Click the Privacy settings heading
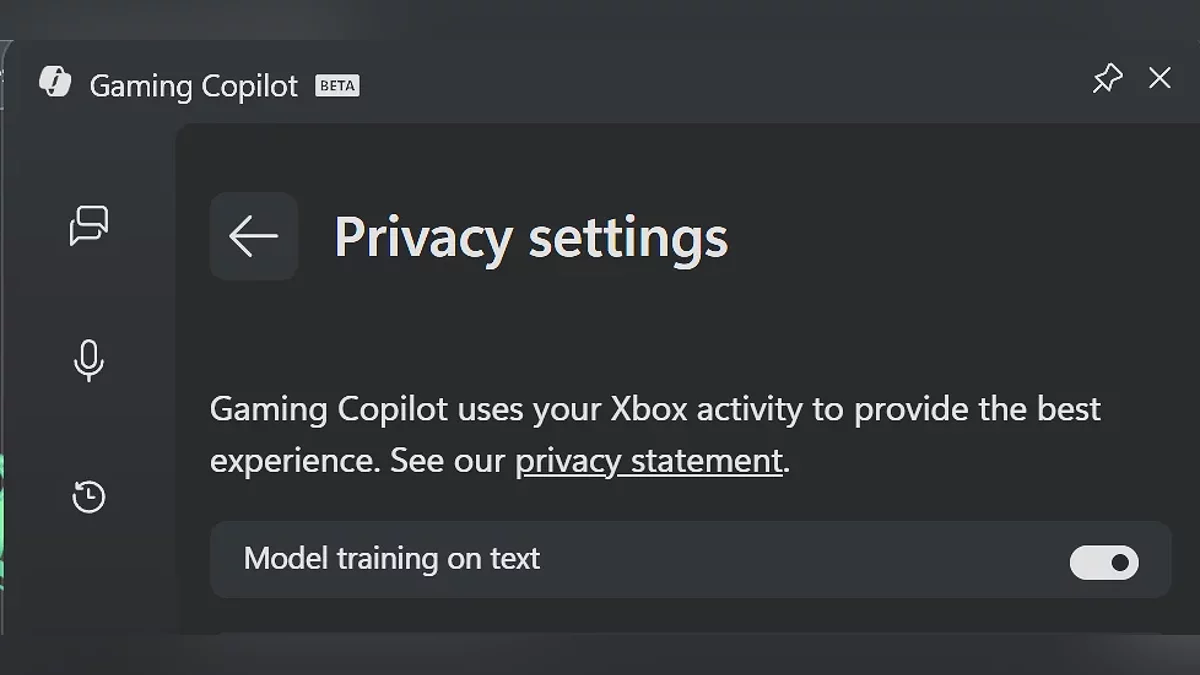This screenshot has width=1200, height=675. [531, 237]
